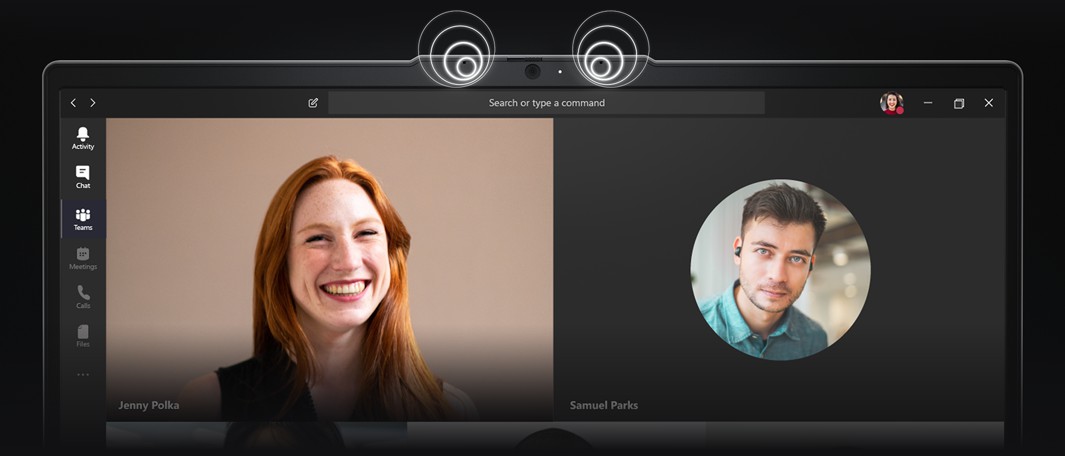The width and height of the screenshot is (1065, 456).
Task: Go forward with the right arrow
Action: coord(92,103)
